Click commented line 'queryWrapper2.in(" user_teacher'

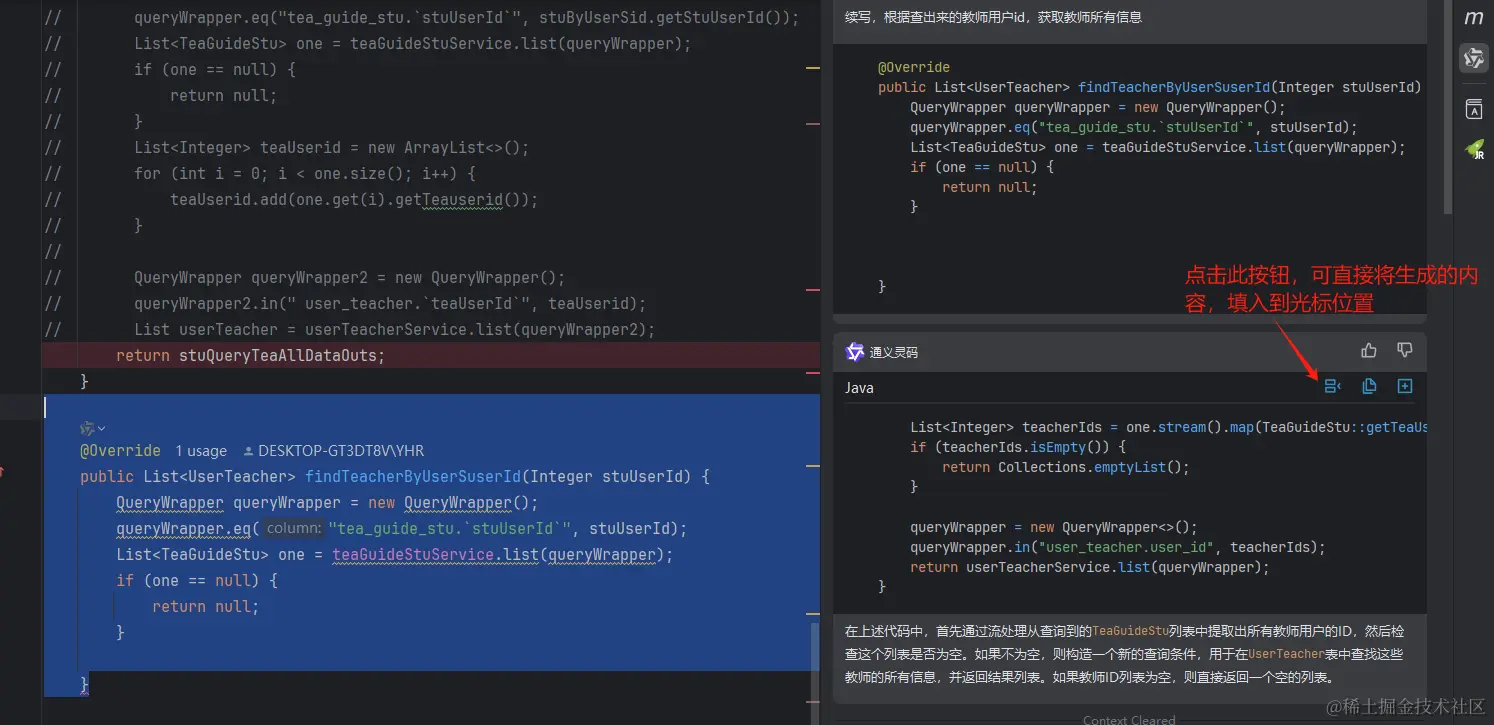(x=390, y=303)
